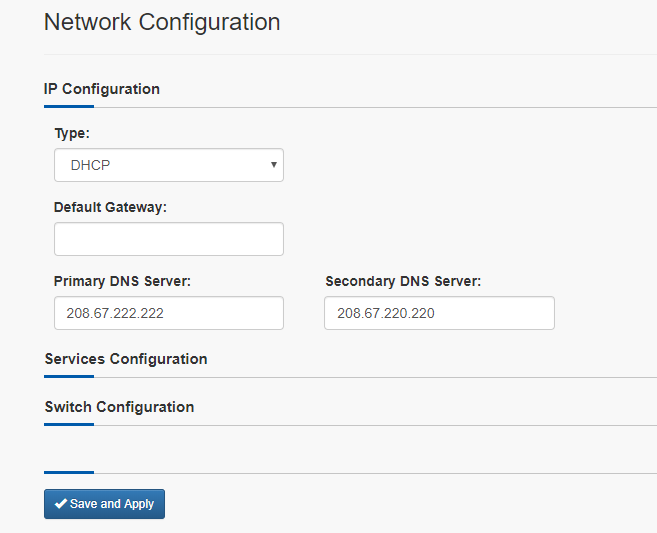Expand the Services Configuration section
Image resolution: width=657 pixels, height=533 pixels.
(x=126, y=359)
